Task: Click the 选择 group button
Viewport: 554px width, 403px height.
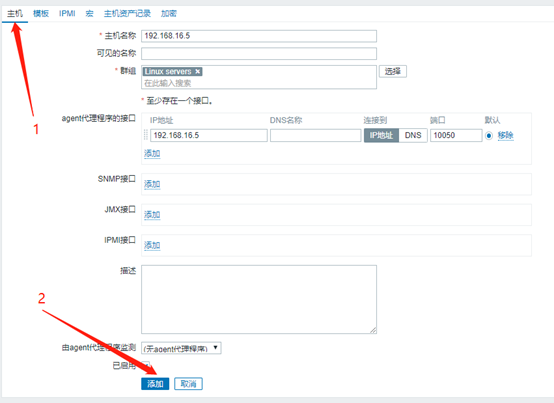Action: [x=393, y=71]
